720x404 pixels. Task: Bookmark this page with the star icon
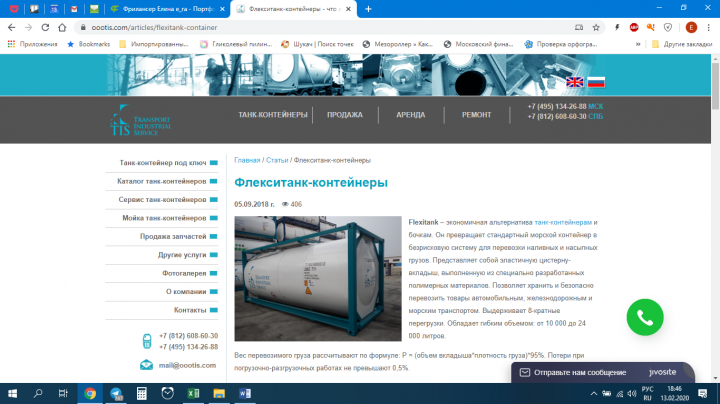(x=596, y=28)
